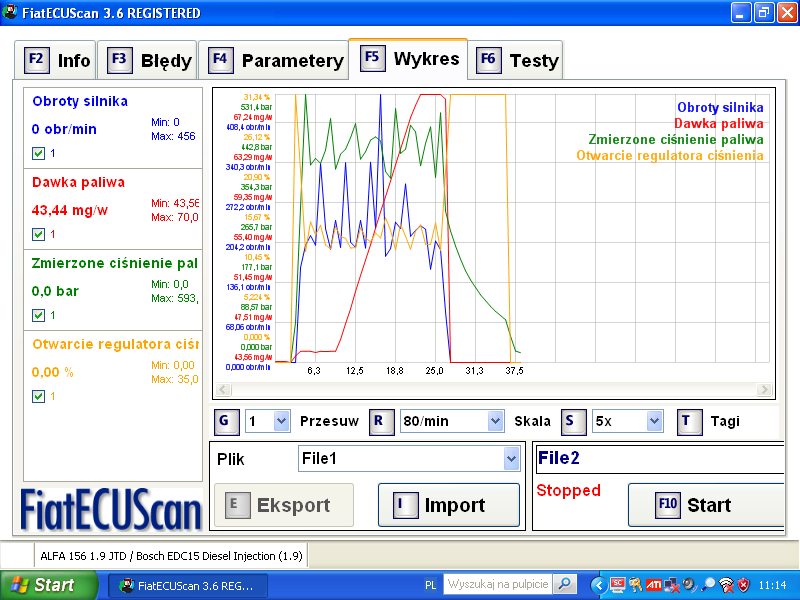This screenshot has width=800, height=600.
Task: Click the Wyszukaj na pulpicie search box
Action: (498, 584)
